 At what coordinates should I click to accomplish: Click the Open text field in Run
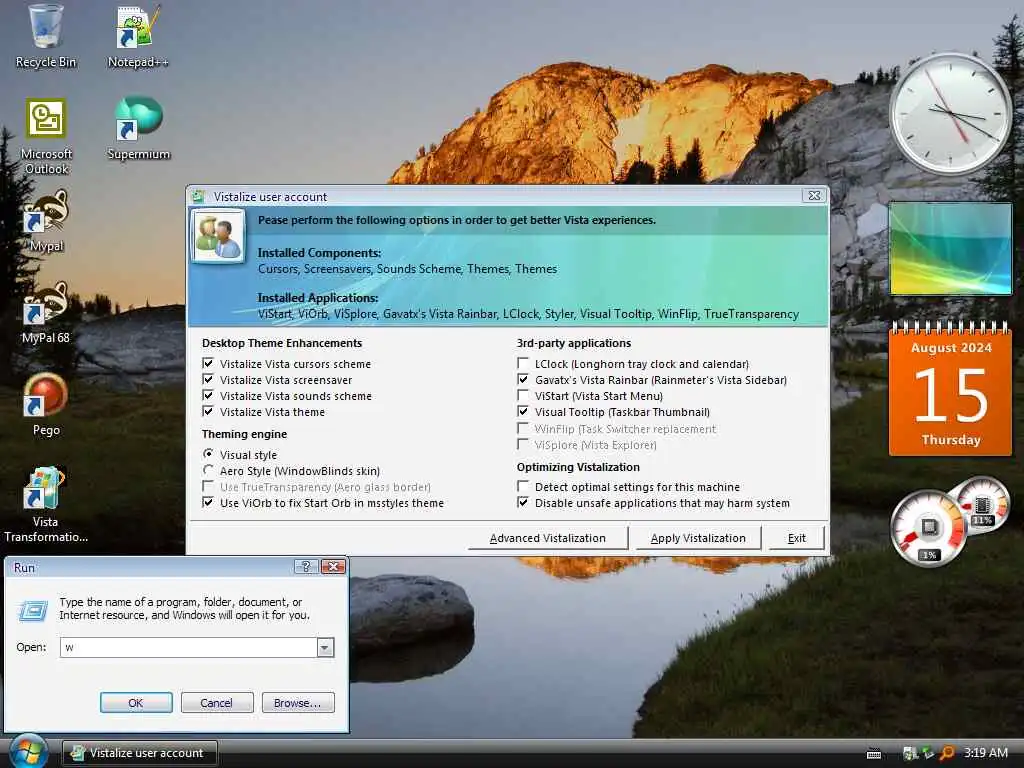(189, 647)
